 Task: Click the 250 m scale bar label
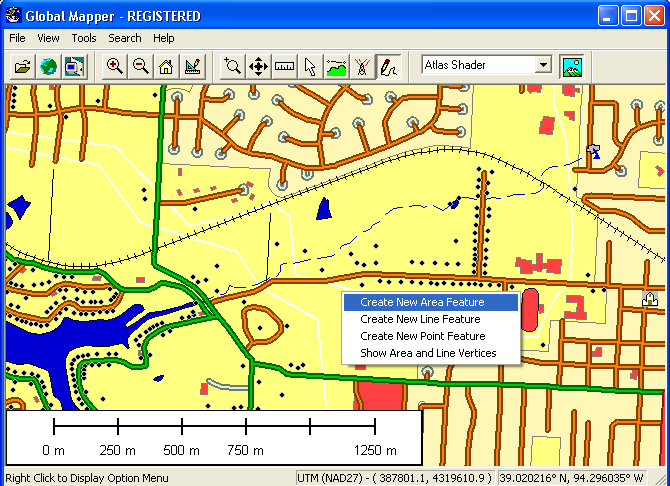118,450
